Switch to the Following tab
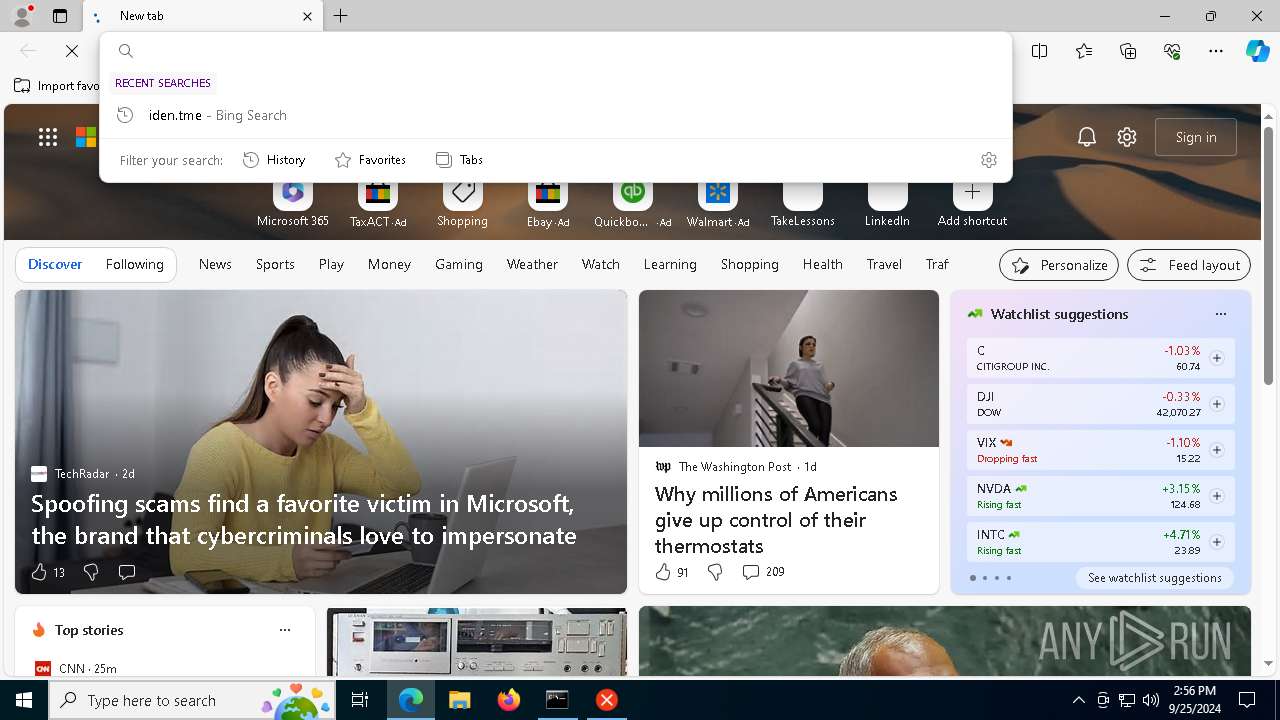The height and width of the screenshot is (720, 1280). click(134, 264)
